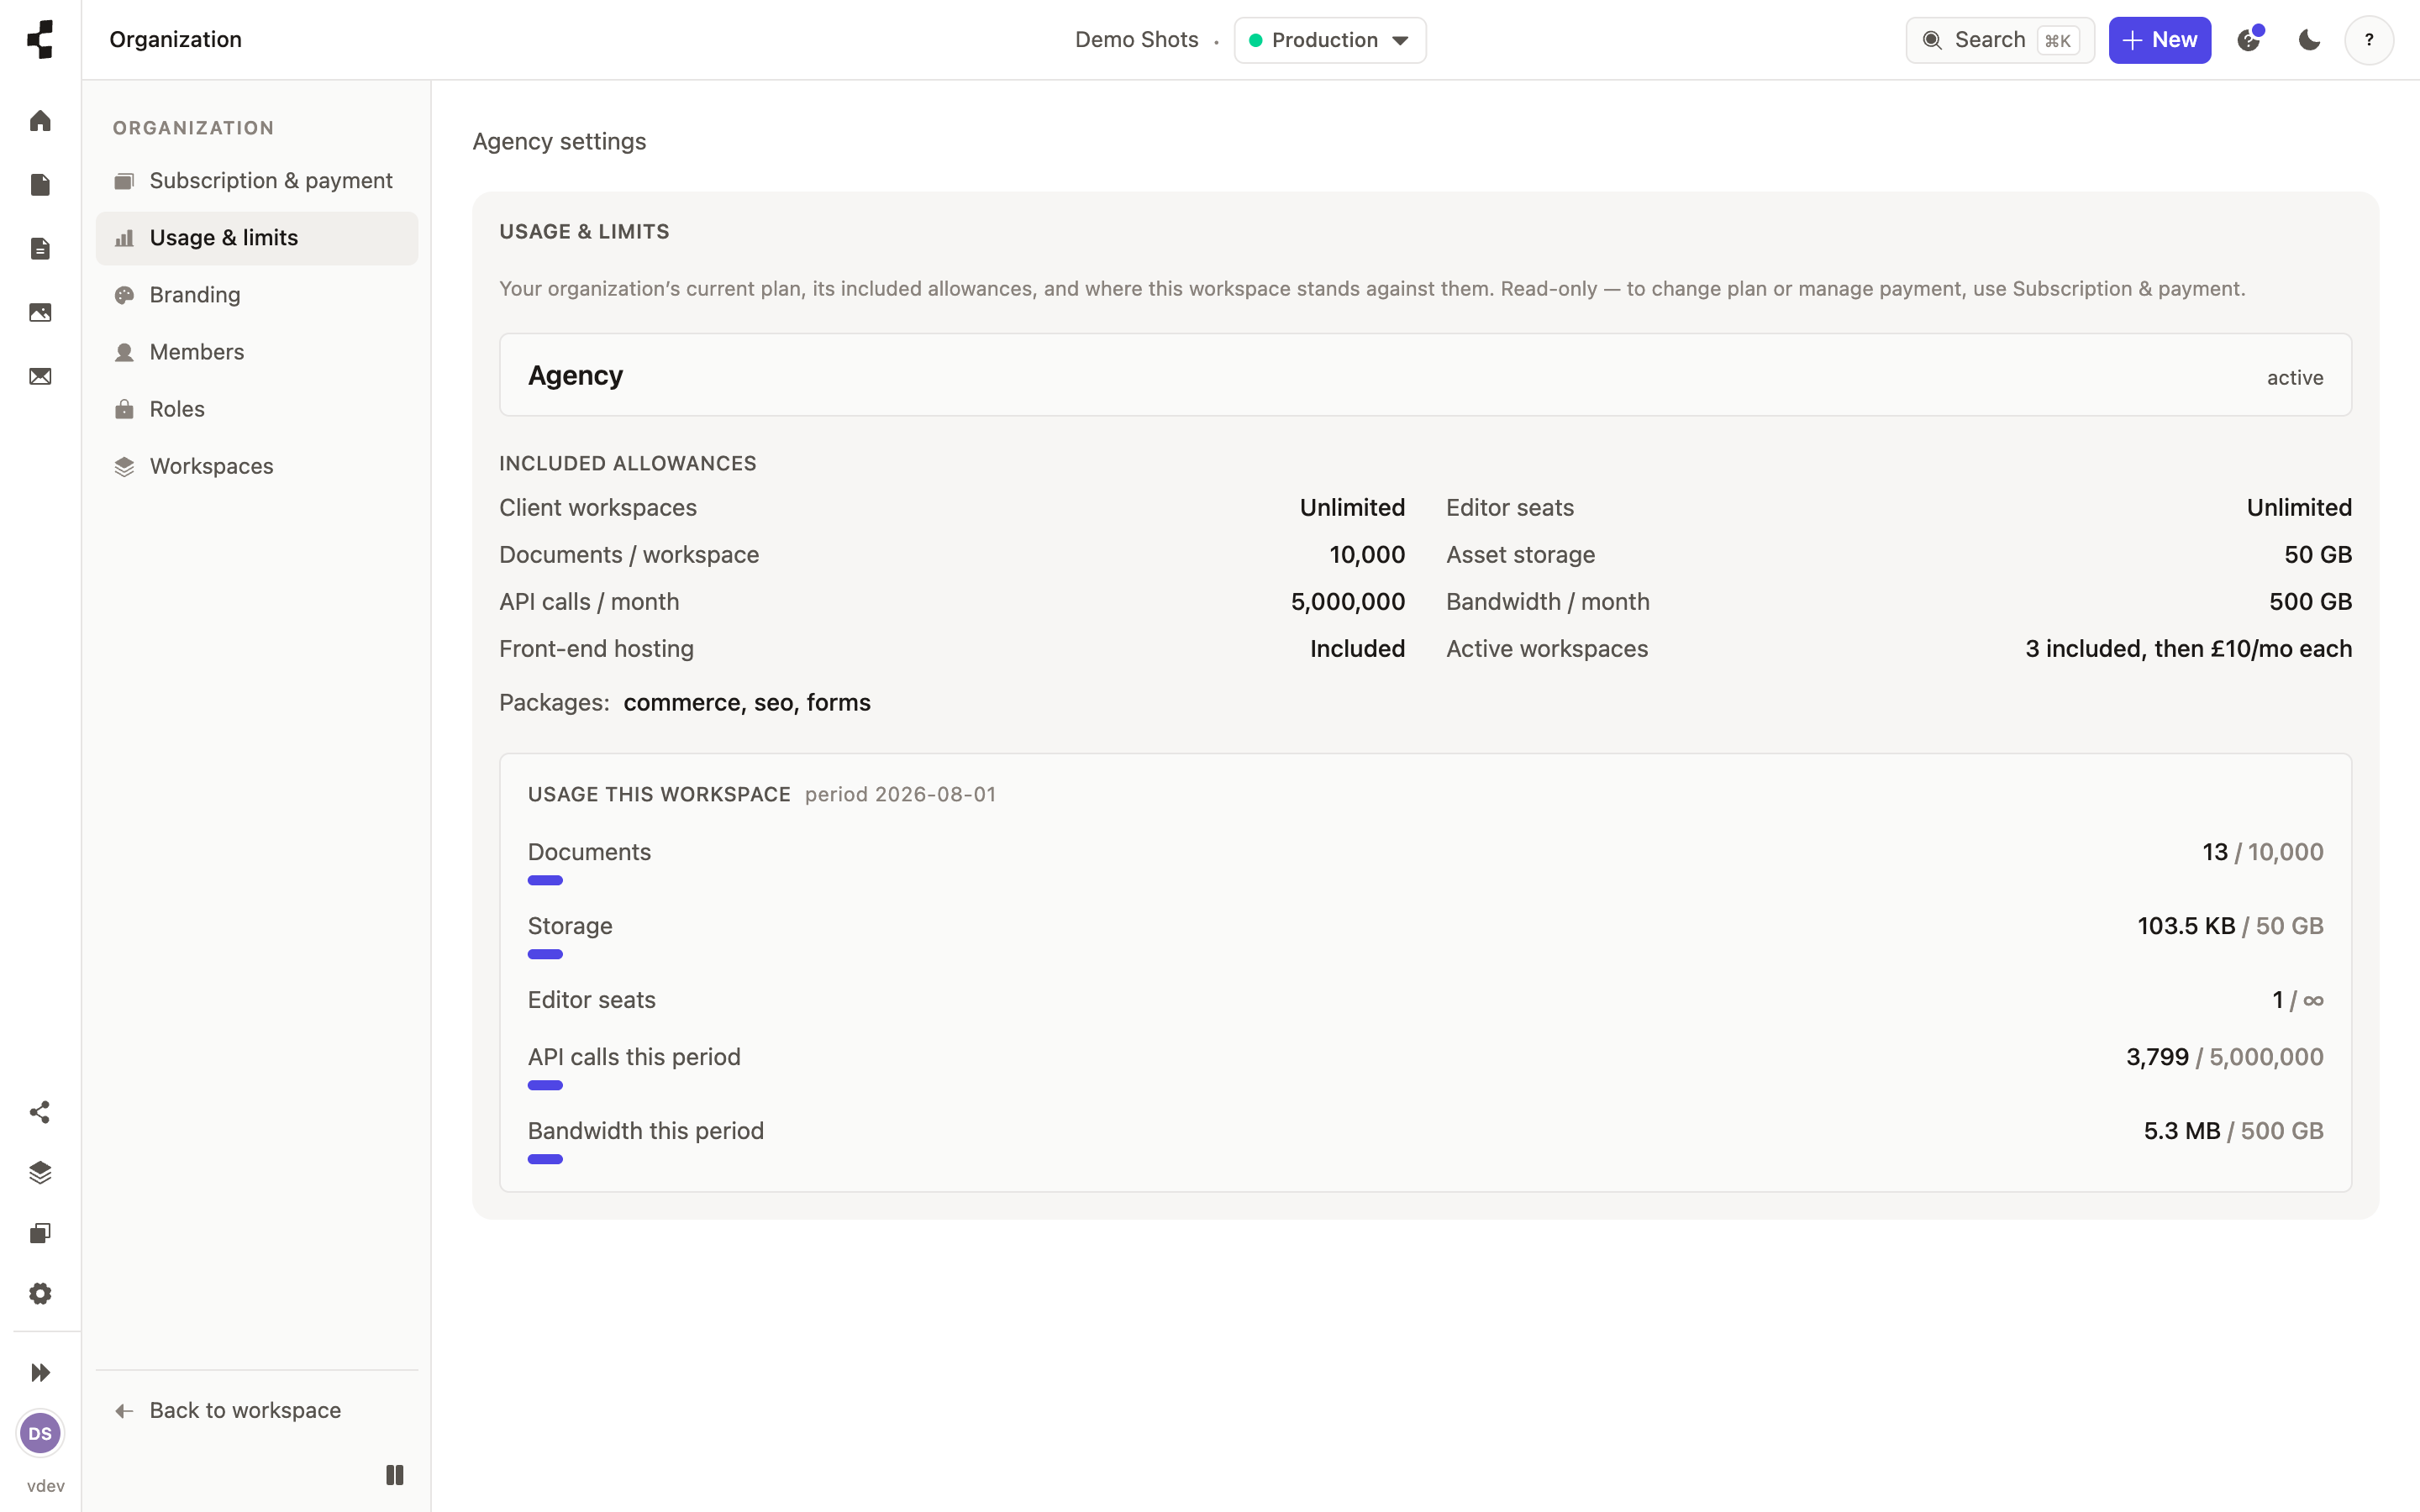Click the Editor seats '1 / ∞' value

2297,1000
